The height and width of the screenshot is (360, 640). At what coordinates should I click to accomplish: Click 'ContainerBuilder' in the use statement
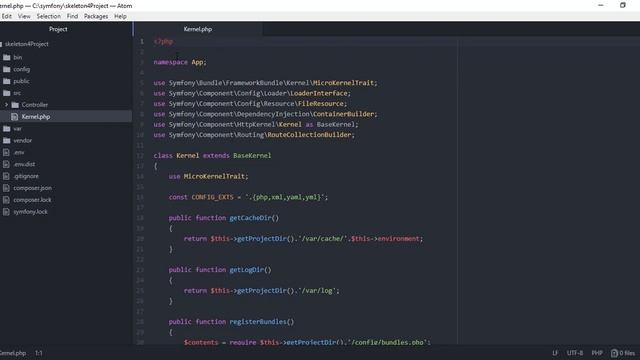[x=344, y=114]
